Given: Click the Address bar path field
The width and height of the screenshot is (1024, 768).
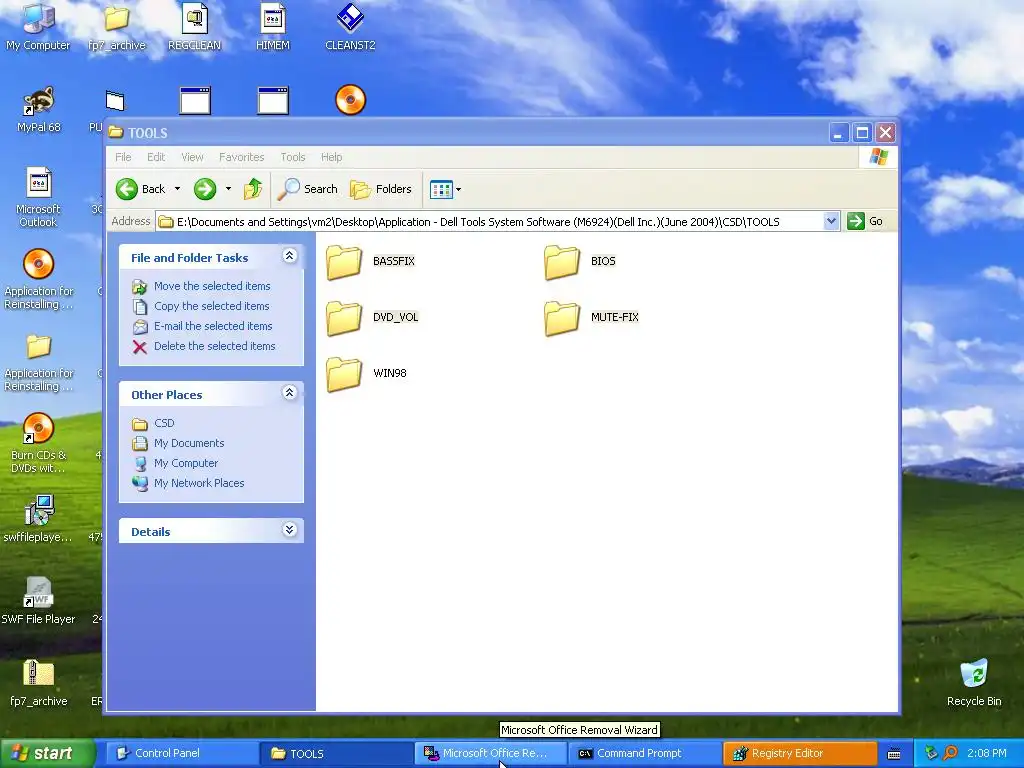Looking at the screenshot, I should pyautogui.click(x=490, y=221).
